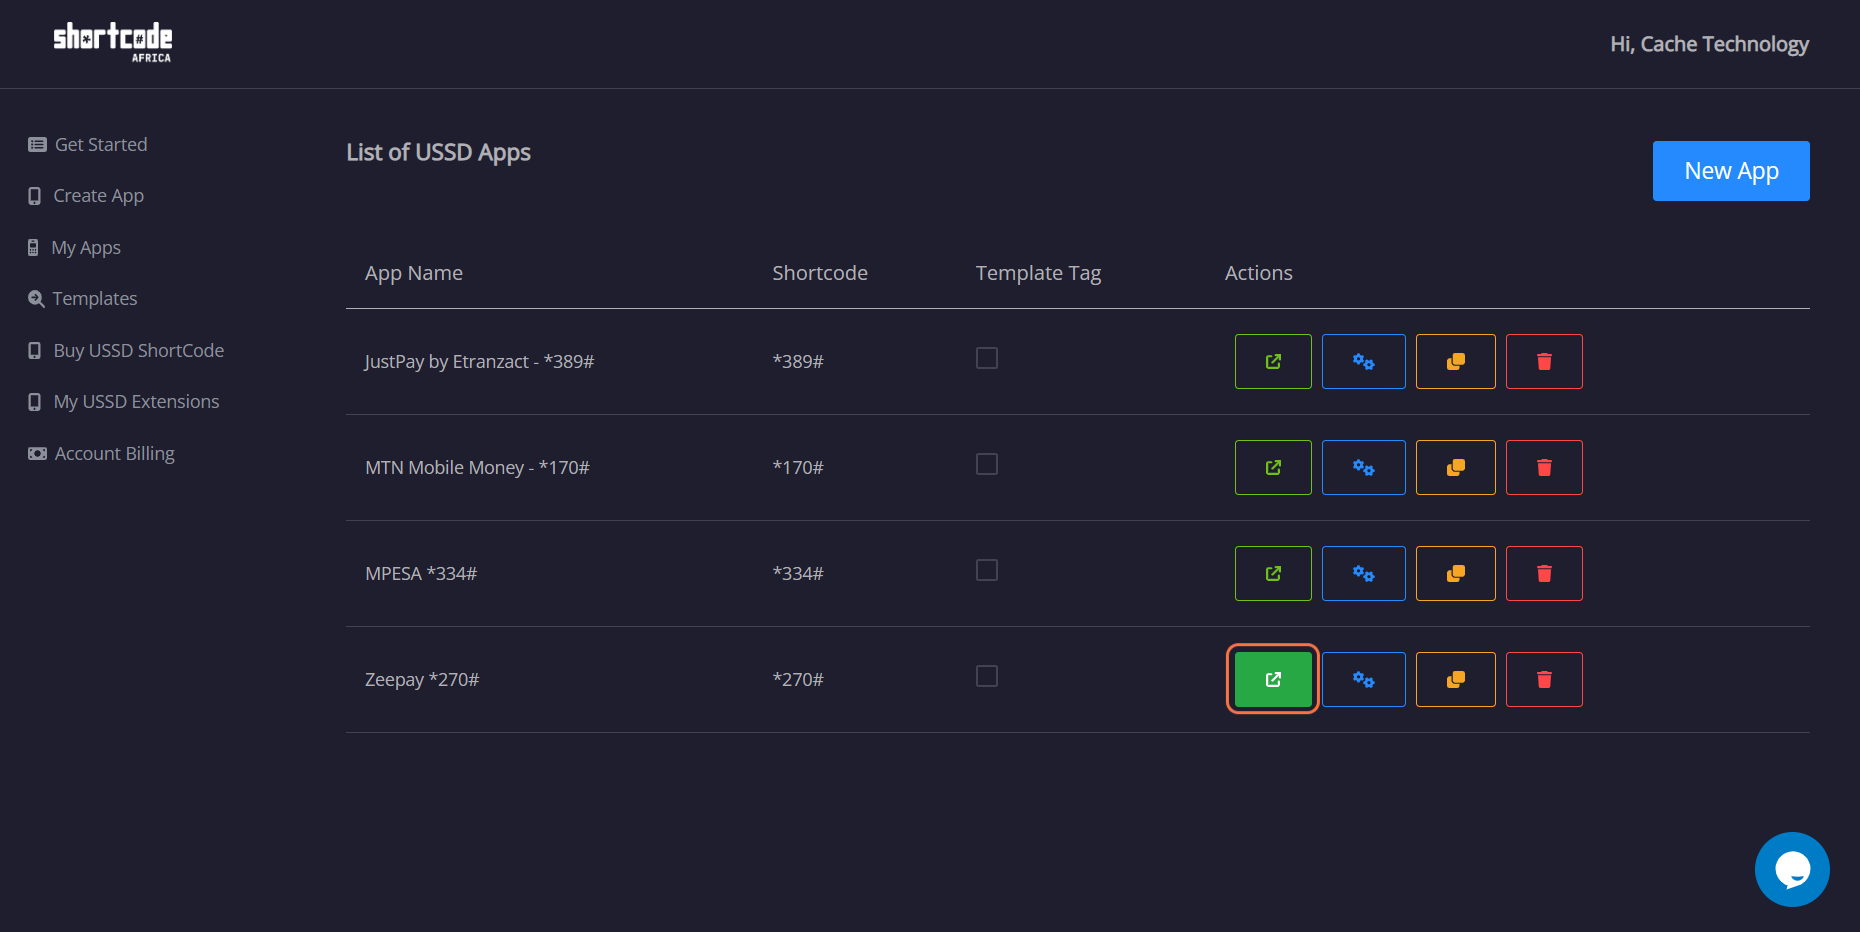Open the JustPay by Etranzact app

click(1273, 361)
